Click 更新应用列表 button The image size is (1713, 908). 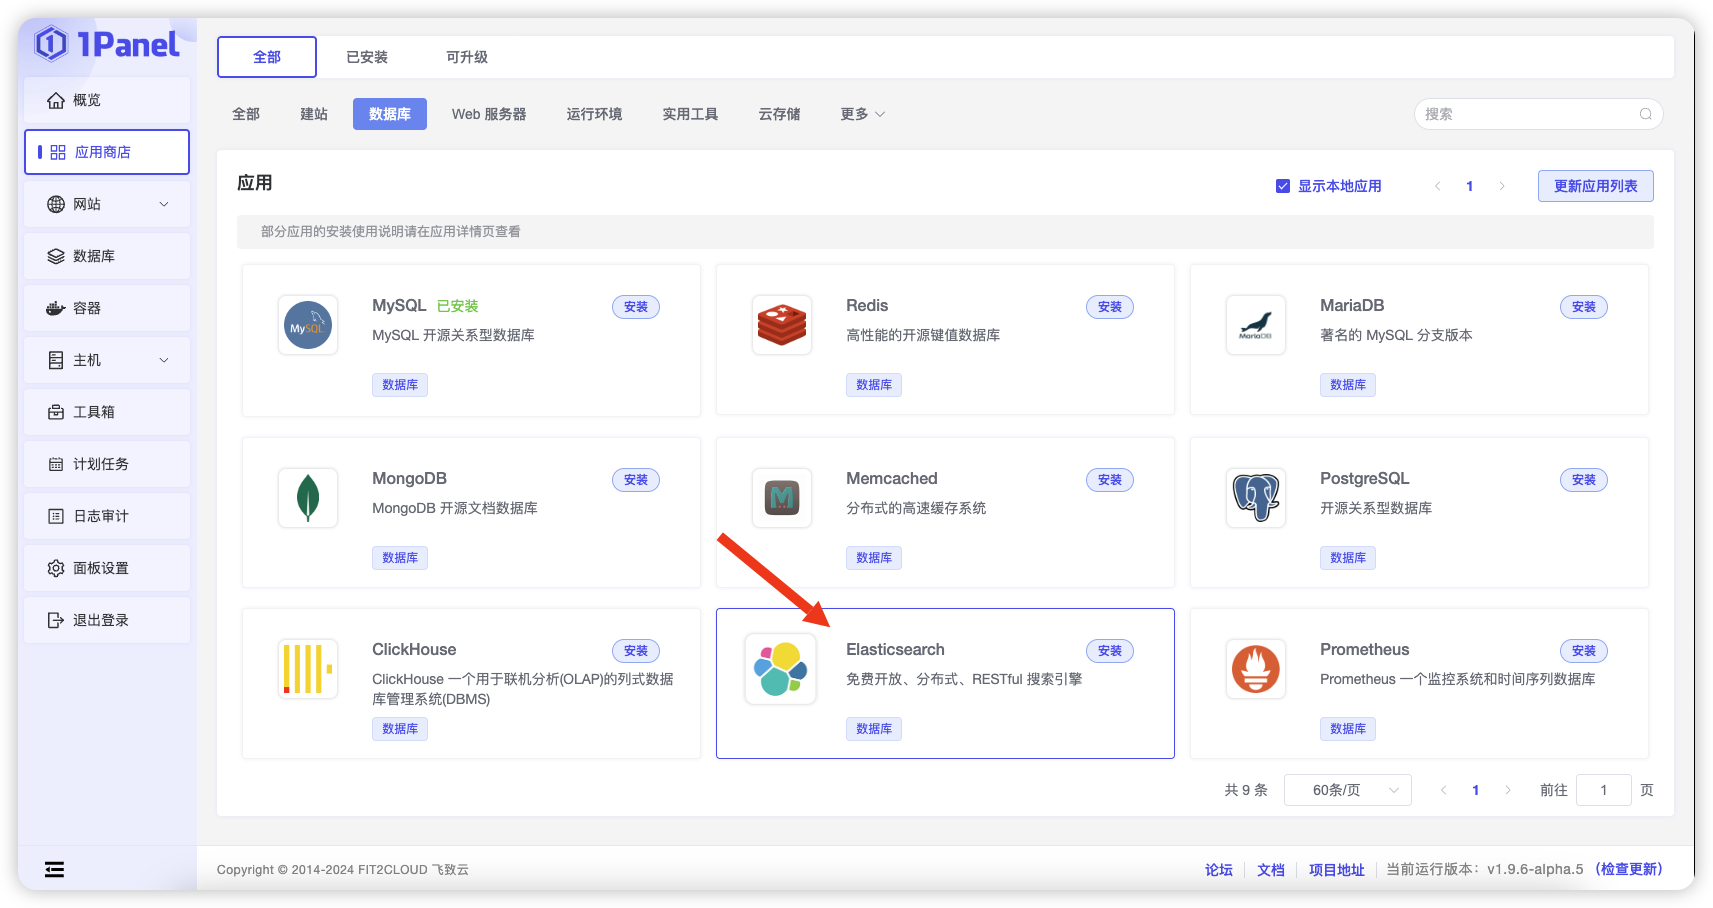[x=1596, y=186]
